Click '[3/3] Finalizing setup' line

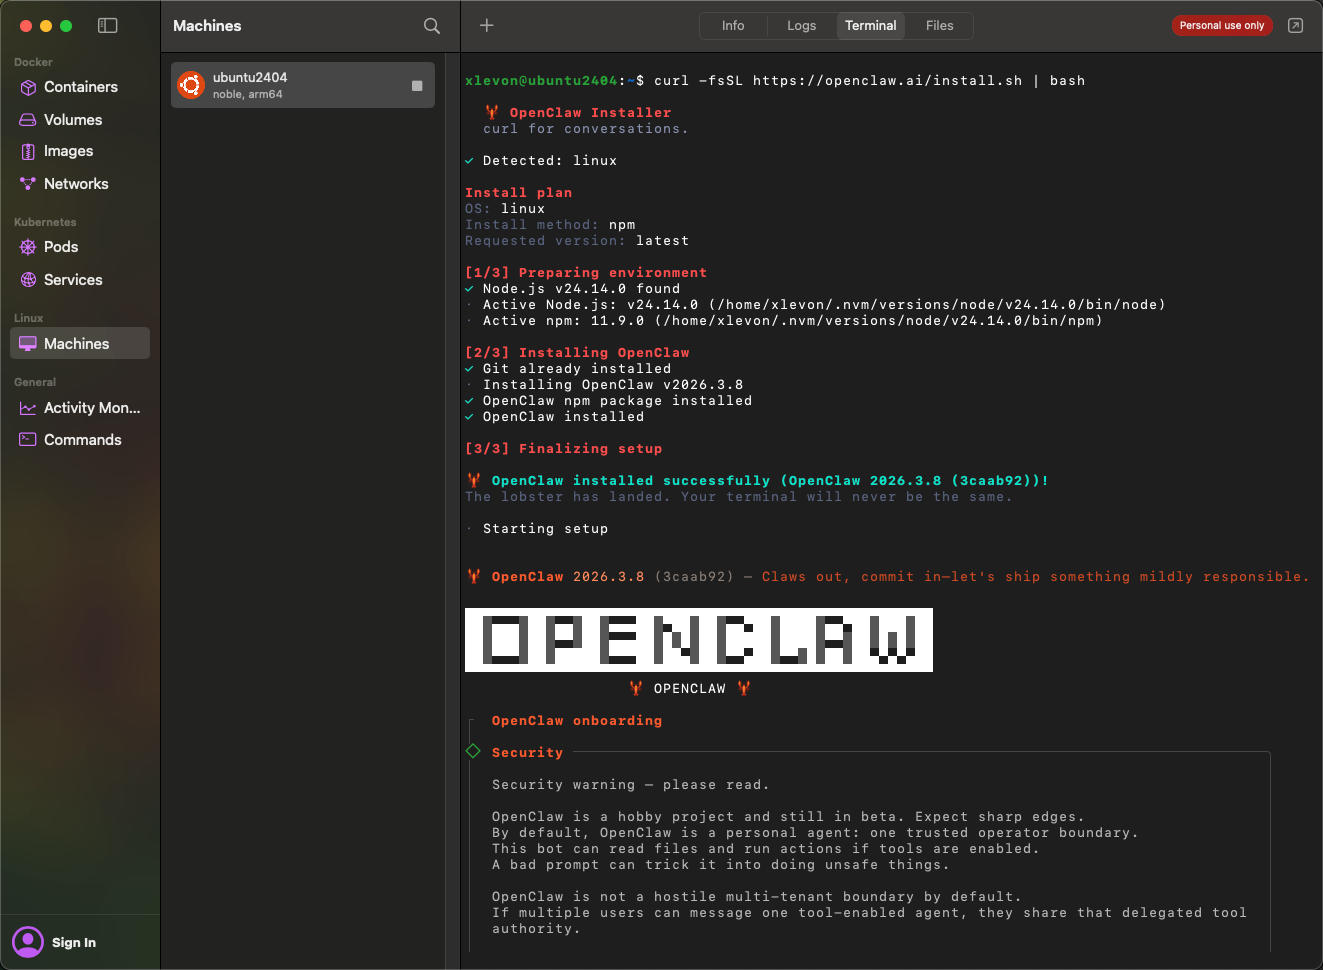tap(564, 449)
